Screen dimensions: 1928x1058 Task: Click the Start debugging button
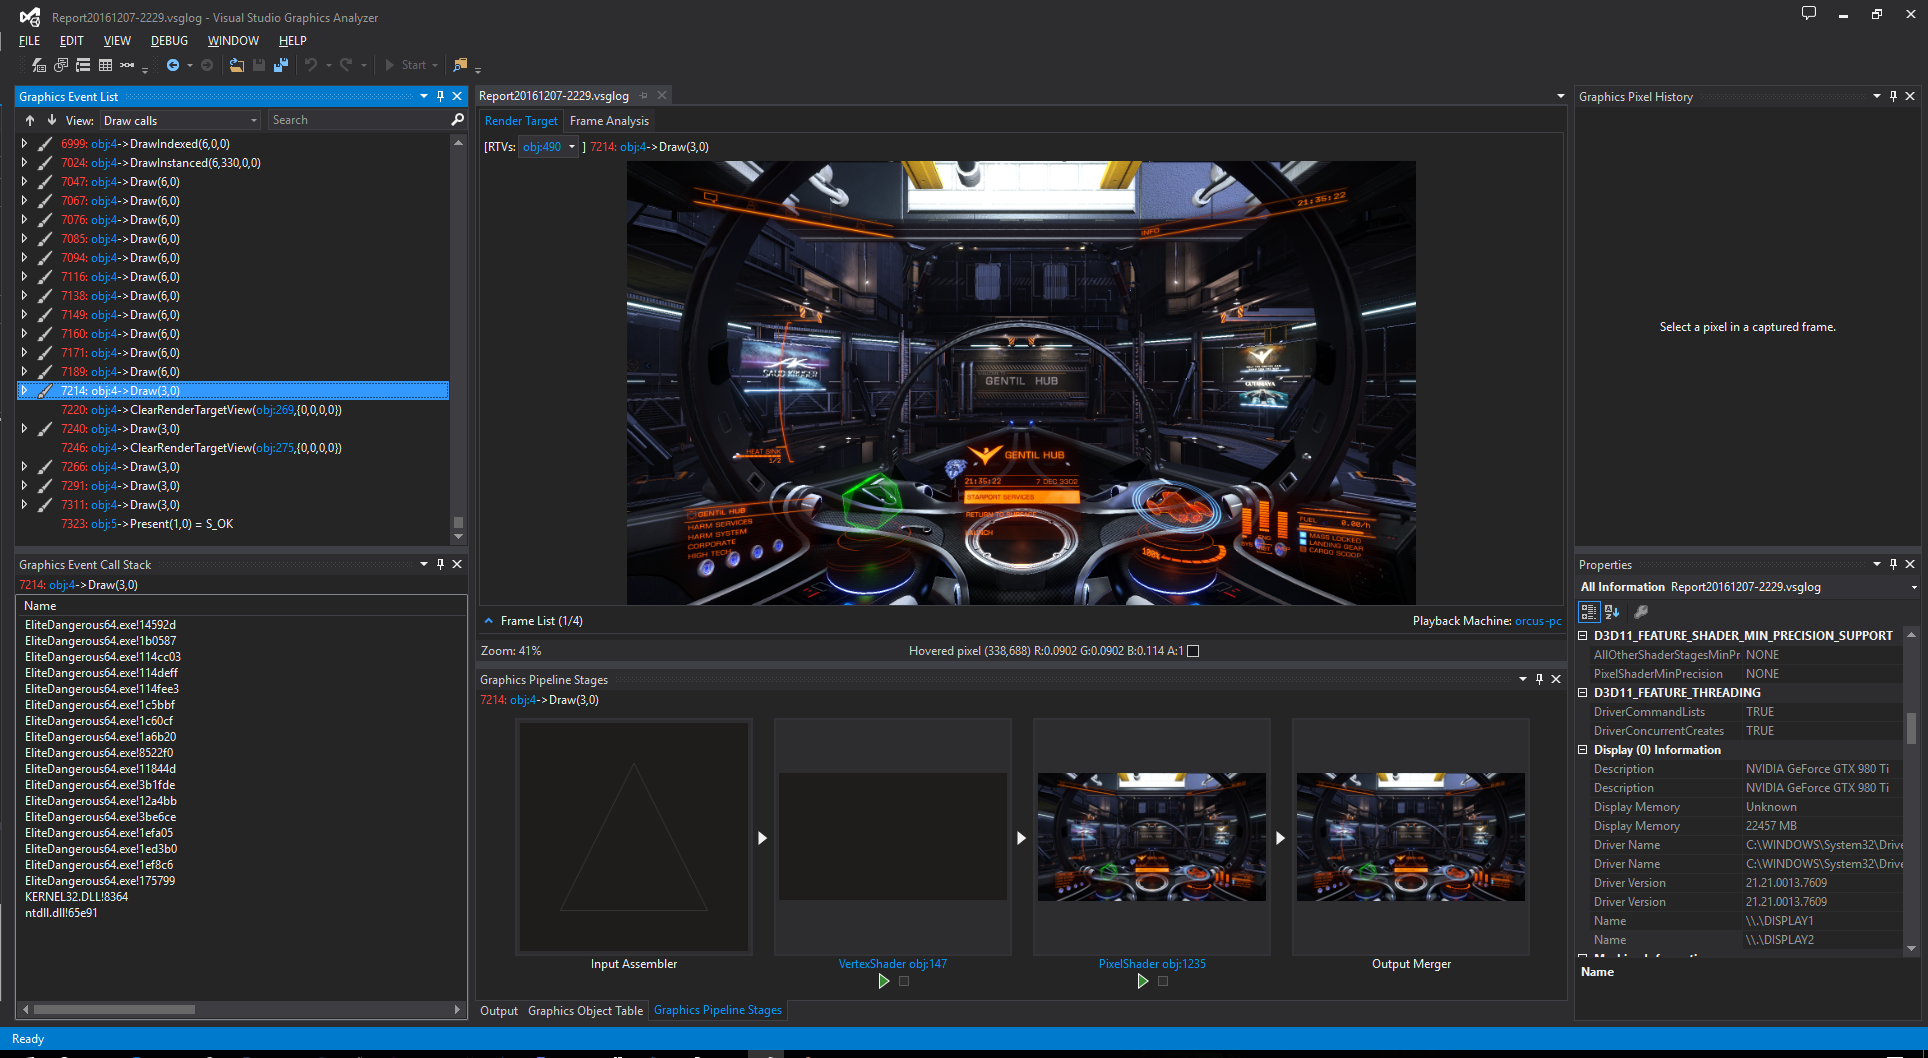pyautogui.click(x=406, y=65)
